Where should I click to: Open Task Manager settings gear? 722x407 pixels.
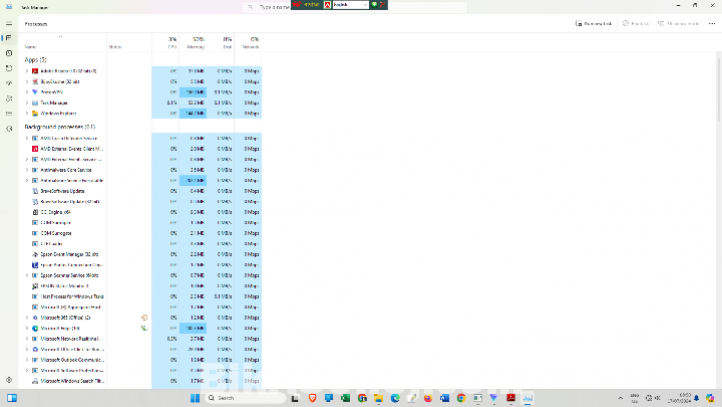(x=9, y=380)
